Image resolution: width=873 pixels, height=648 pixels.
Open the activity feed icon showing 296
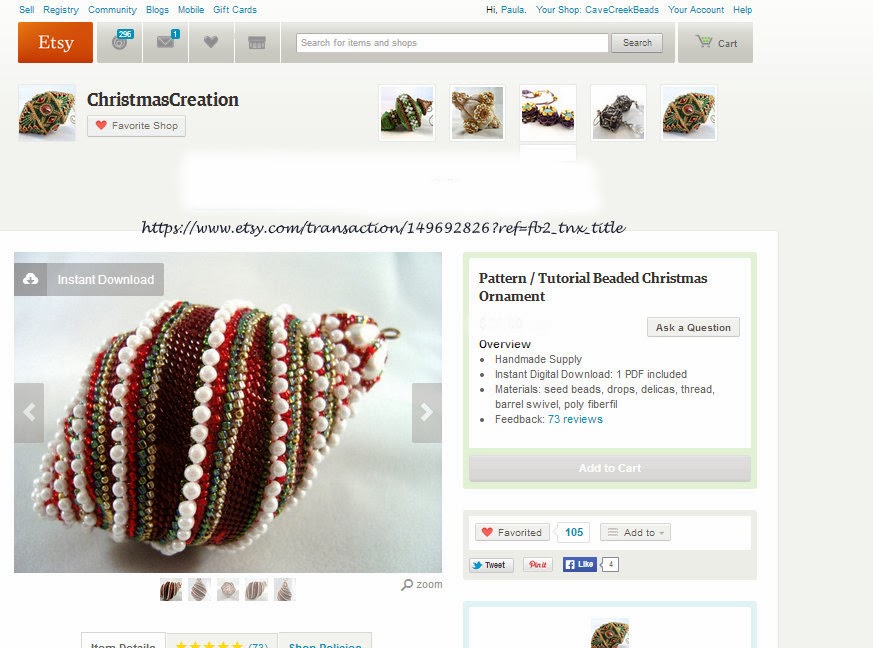point(120,42)
